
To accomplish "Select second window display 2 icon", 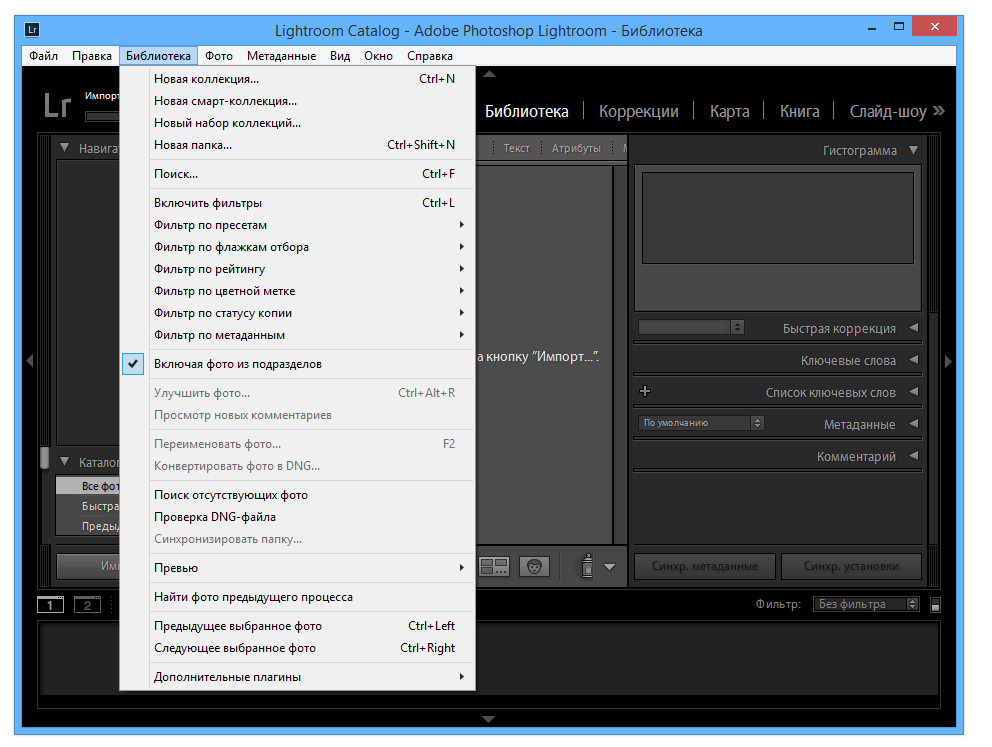I will [87, 605].
